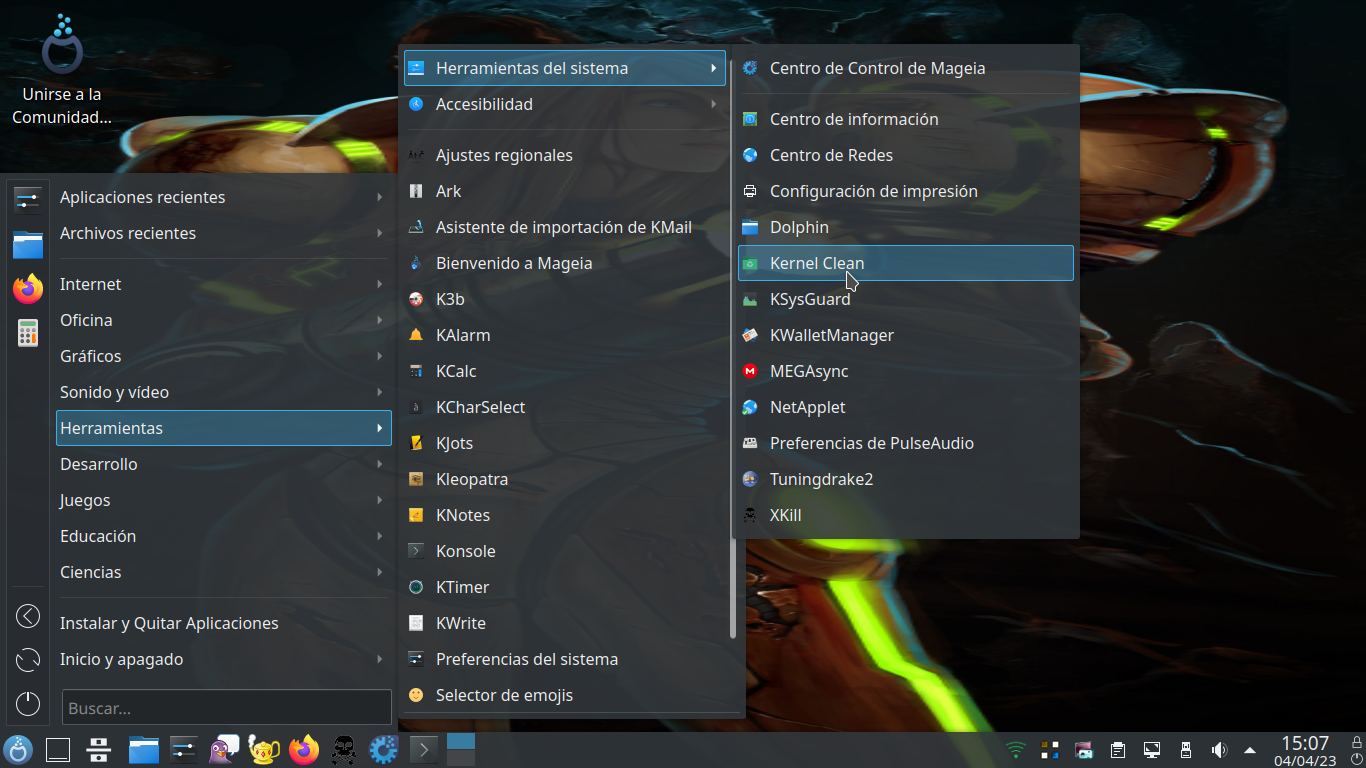This screenshot has height=768, width=1366.
Task: Open KCharSelect entry
Action: [x=565, y=407]
